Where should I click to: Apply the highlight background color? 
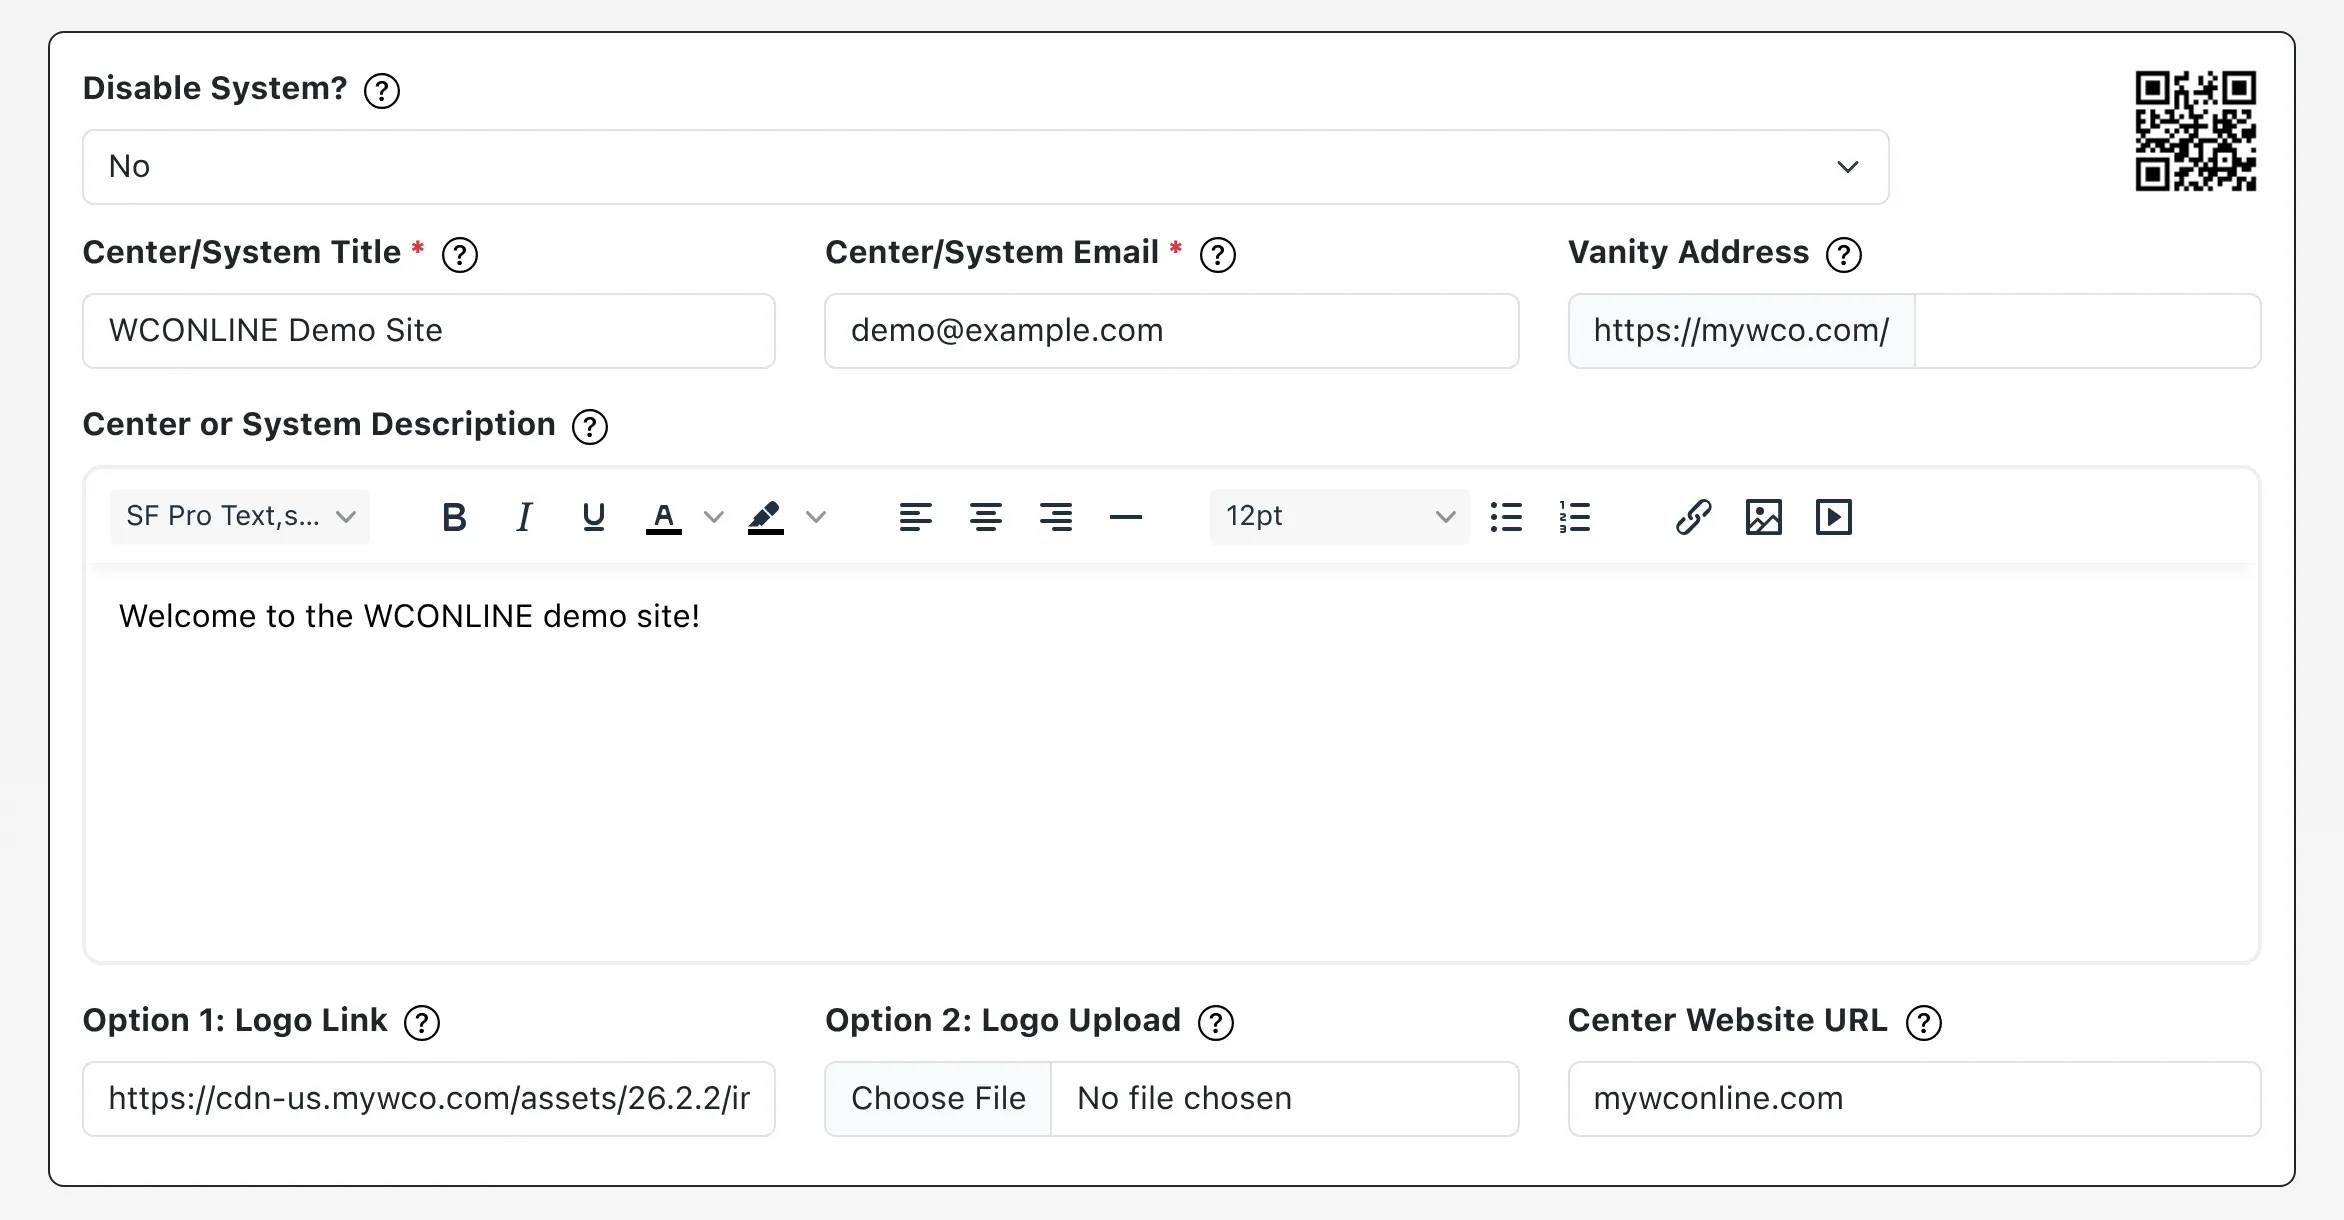pyautogui.click(x=766, y=517)
